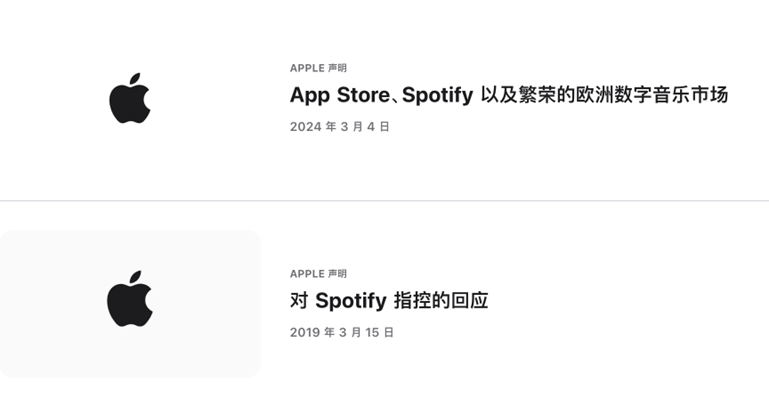
Task: Click "Spotify" in the first headline
Action: (x=437, y=95)
